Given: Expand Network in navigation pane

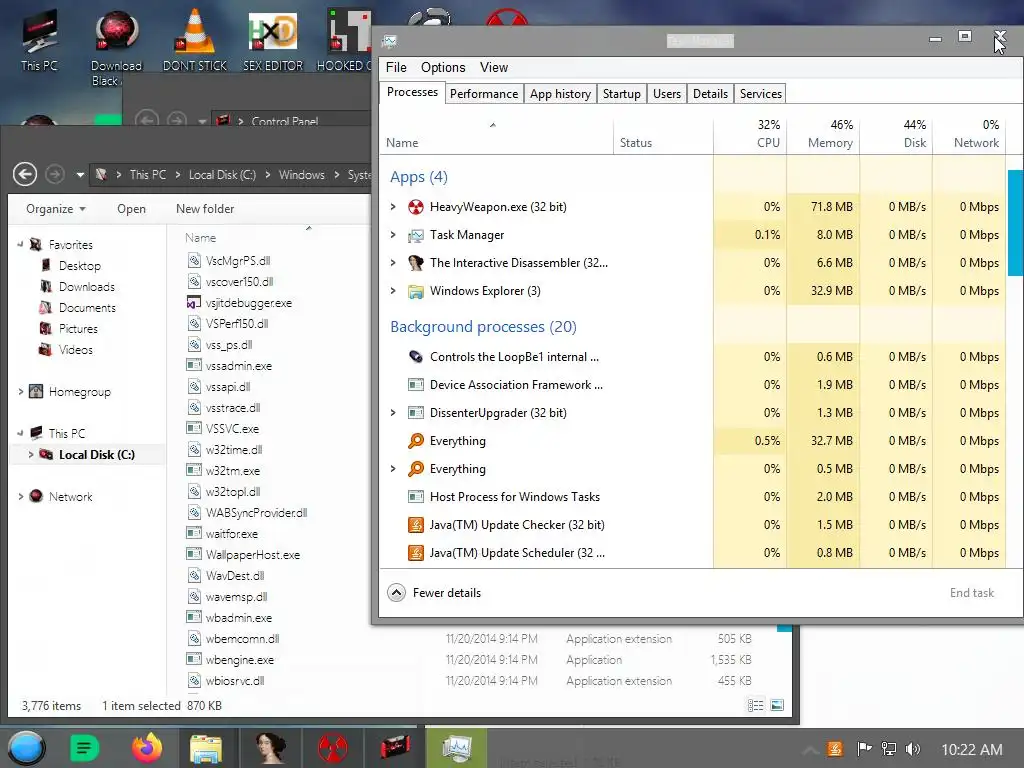Looking at the screenshot, I should 21,496.
